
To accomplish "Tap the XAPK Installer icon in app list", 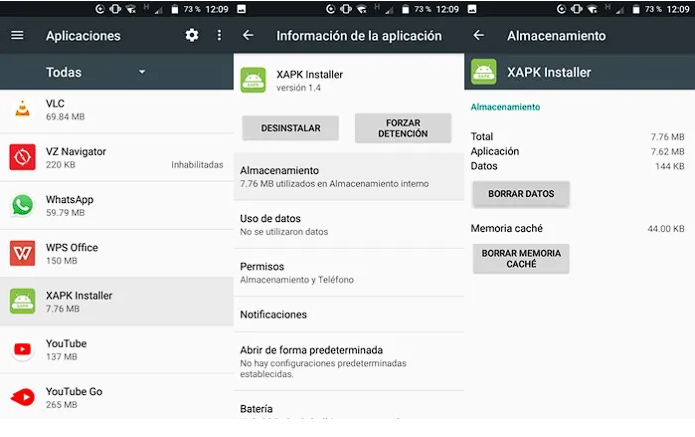I will click(22, 301).
